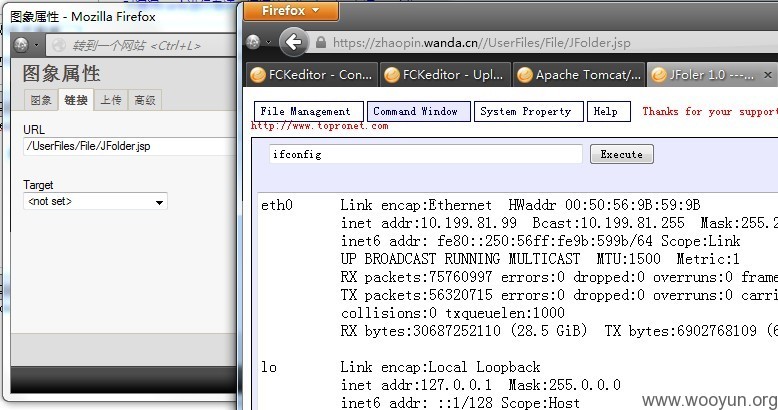778x410 pixels.
Task: Expand the dropdown arrow beside the right window's globe icon
Action: (x=268, y=43)
